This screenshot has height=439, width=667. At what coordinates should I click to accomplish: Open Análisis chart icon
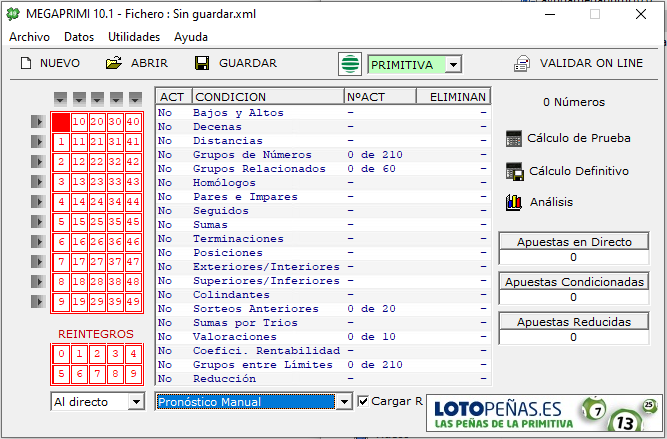pyautogui.click(x=515, y=202)
